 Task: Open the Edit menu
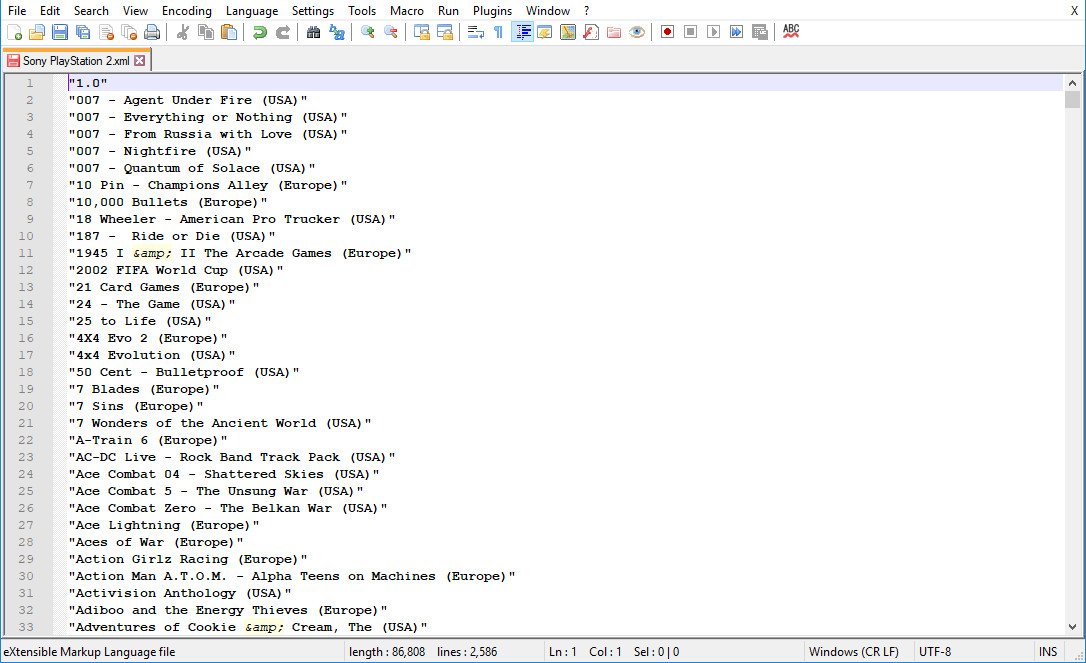50,10
